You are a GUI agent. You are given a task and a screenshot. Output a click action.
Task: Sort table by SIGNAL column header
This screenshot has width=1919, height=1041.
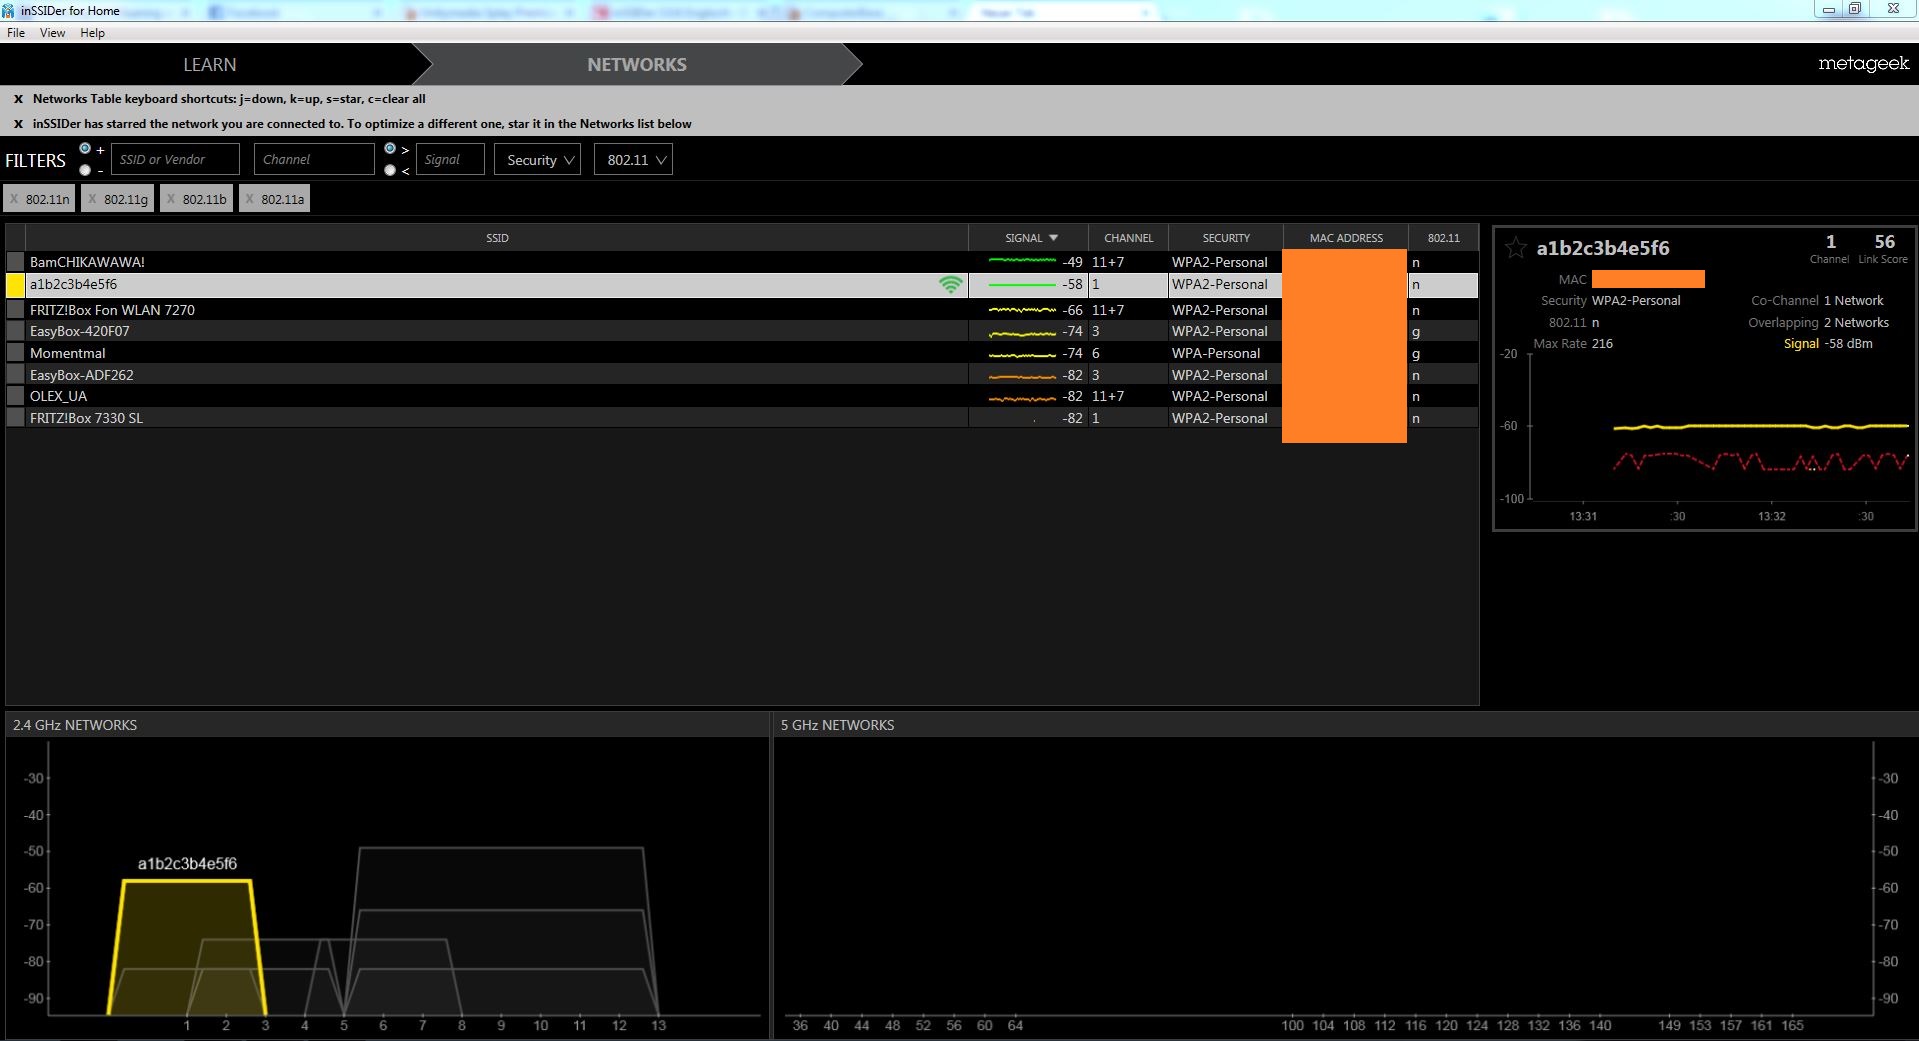pos(1028,238)
